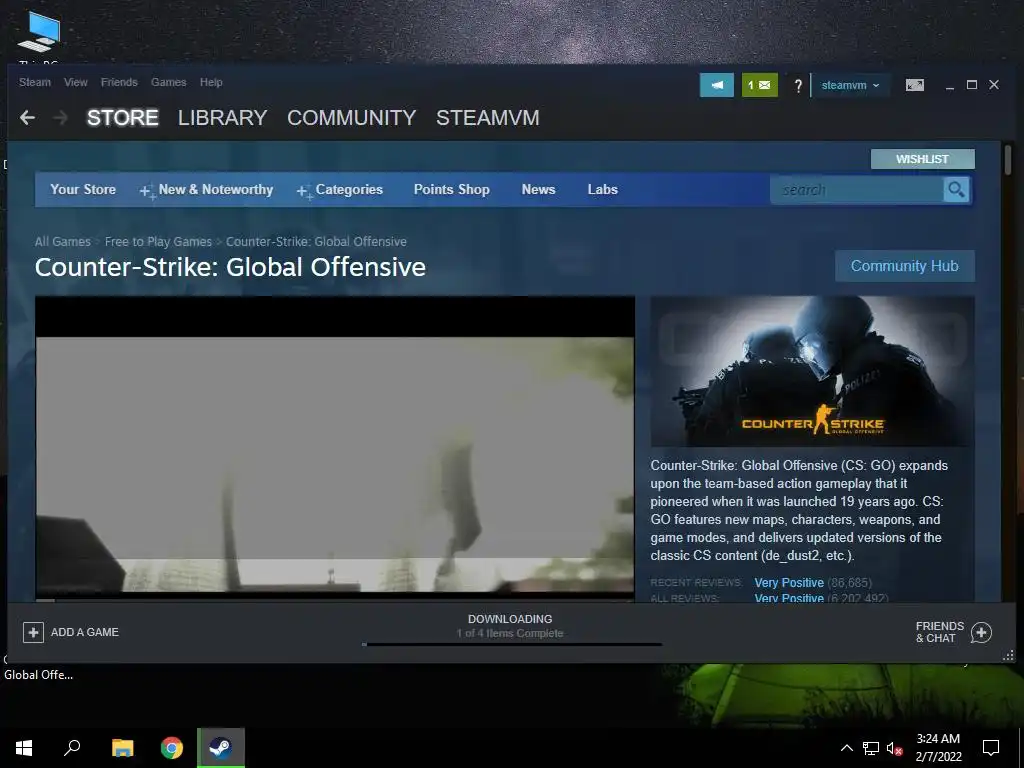Open File Explorer in the taskbar
The width and height of the screenshot is (1024, 768).
pyautogui.click(x=122, y=747)
